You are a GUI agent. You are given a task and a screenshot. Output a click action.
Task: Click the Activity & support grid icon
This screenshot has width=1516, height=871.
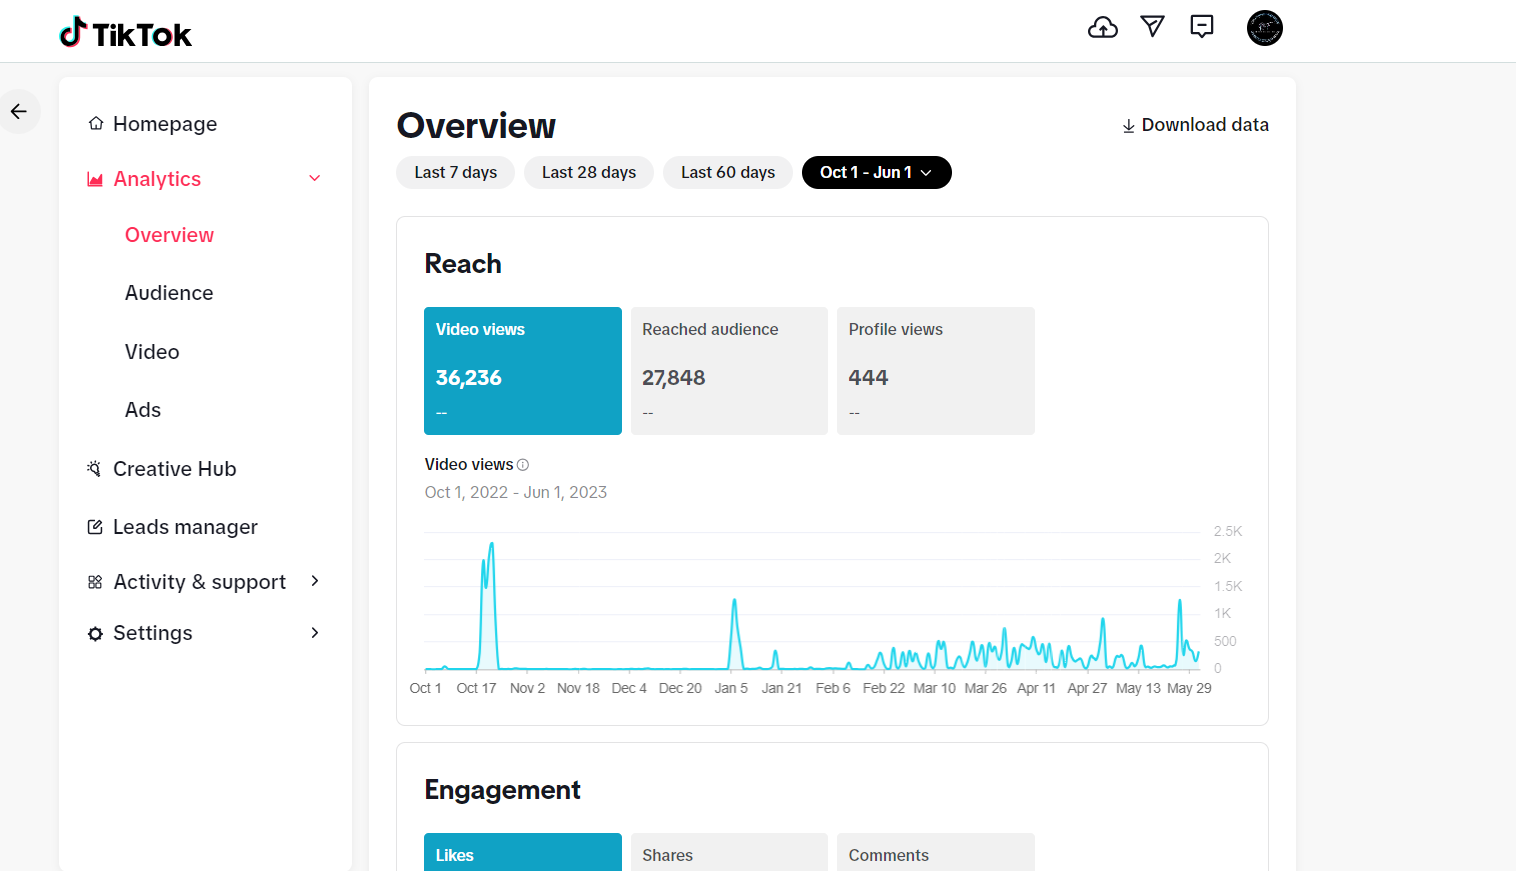(x=95, y=582)
